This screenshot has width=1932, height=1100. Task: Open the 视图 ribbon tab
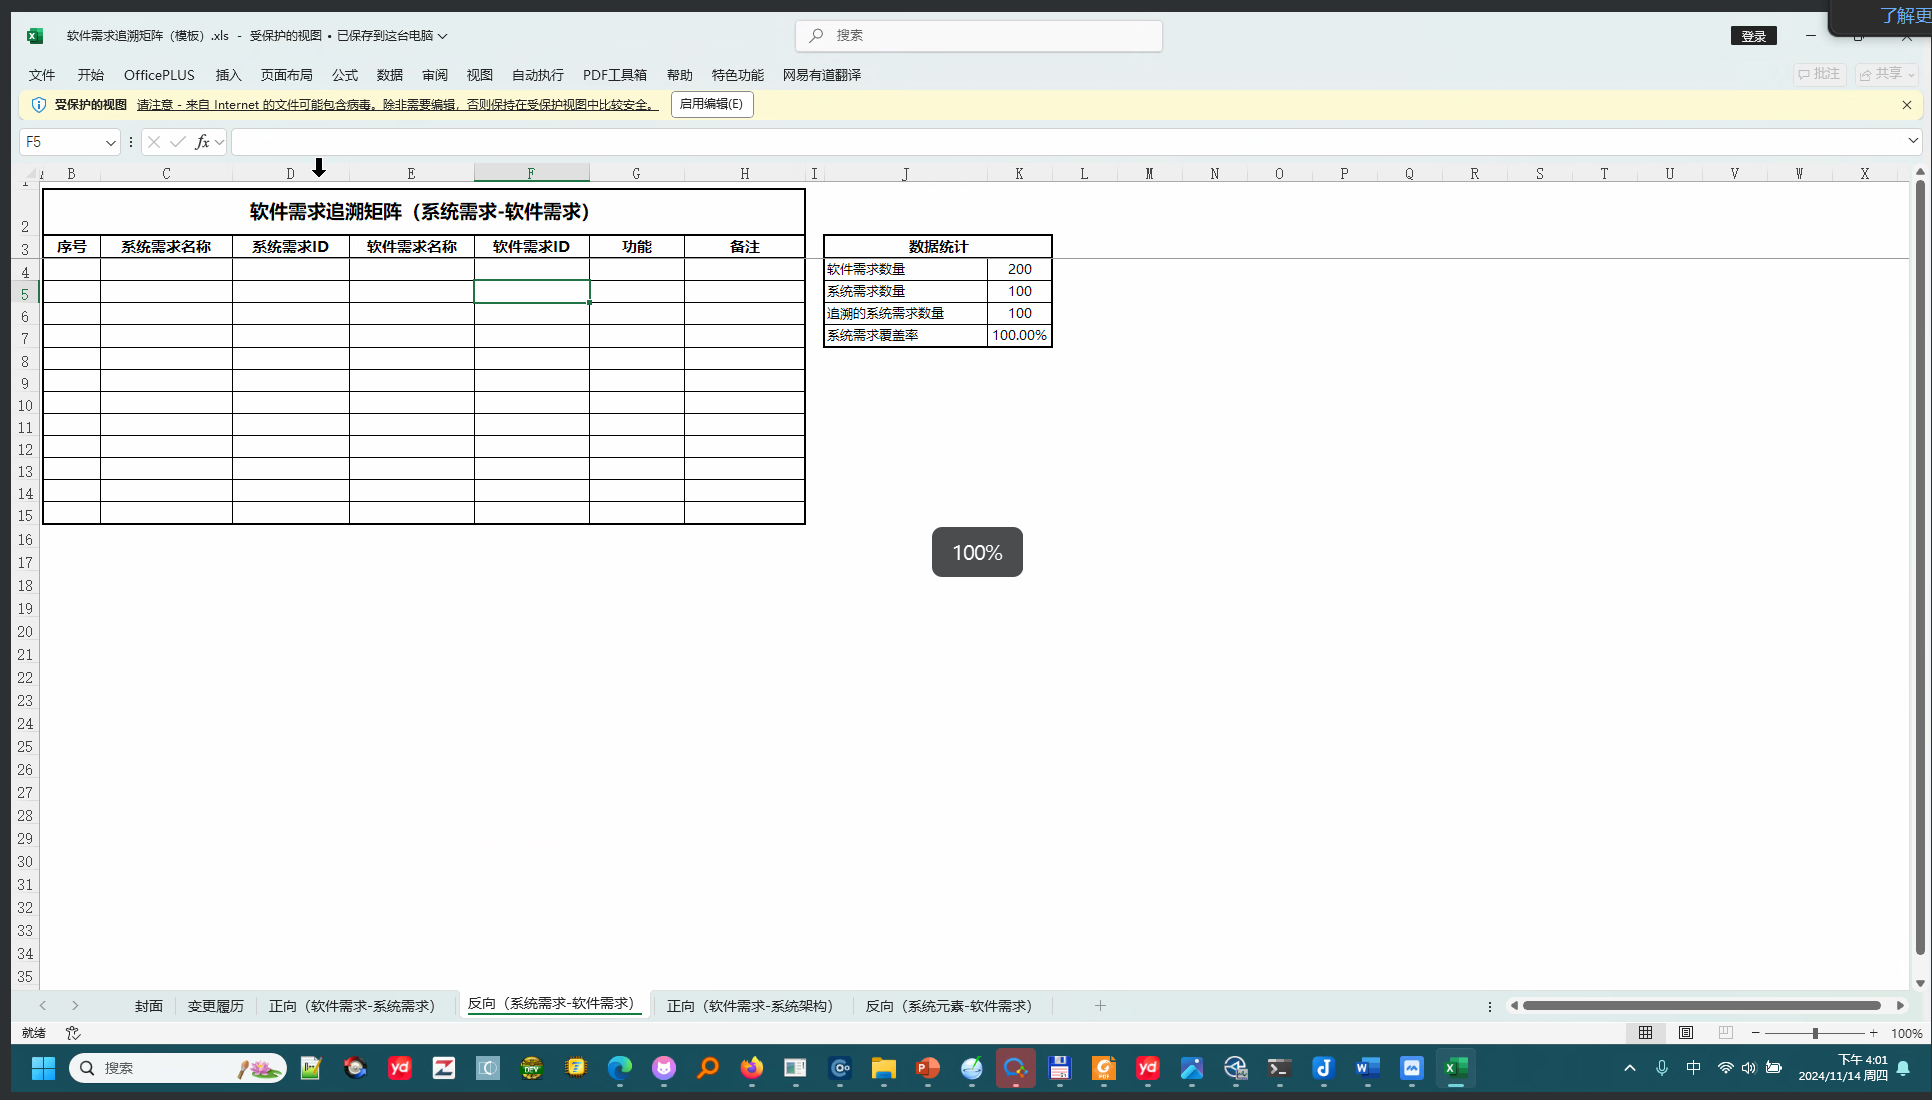tap(480, 75)
